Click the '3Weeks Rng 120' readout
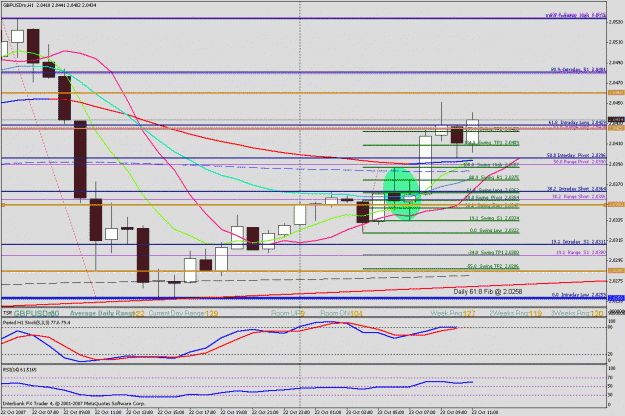Image resolution: width=625 pixels, height=416 pixels. [577, 314]
